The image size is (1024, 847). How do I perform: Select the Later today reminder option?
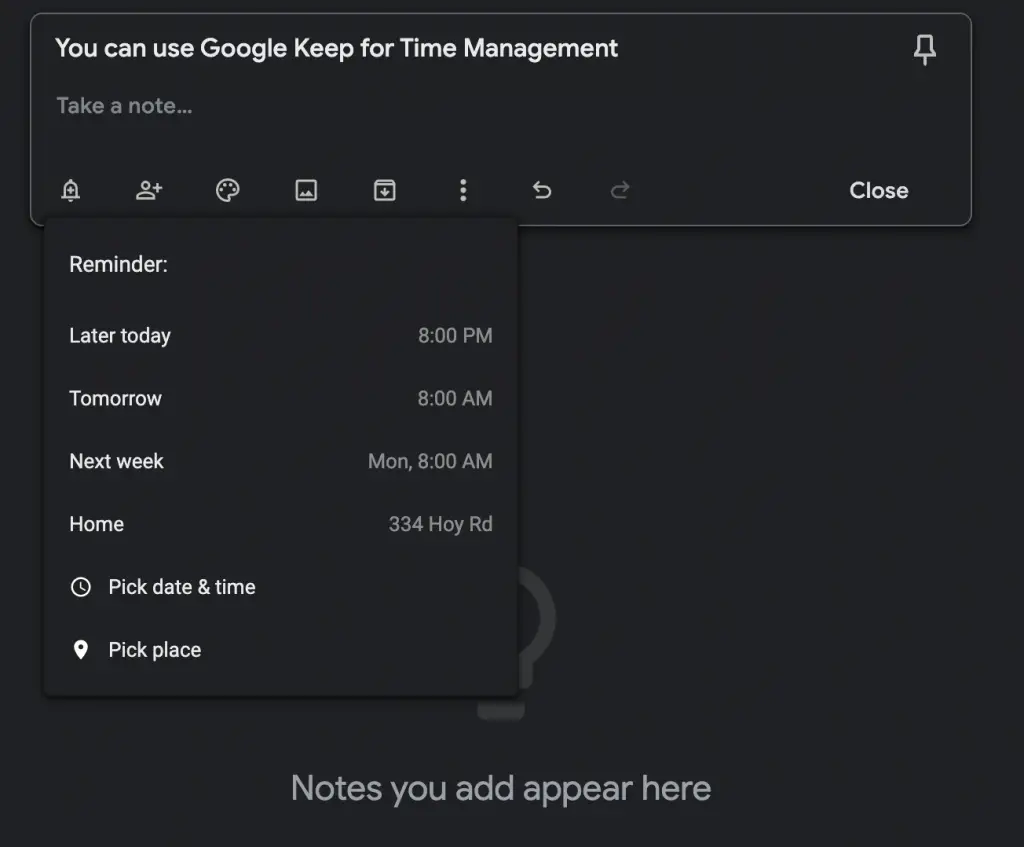pyautogui.click(x=281, y=336)
